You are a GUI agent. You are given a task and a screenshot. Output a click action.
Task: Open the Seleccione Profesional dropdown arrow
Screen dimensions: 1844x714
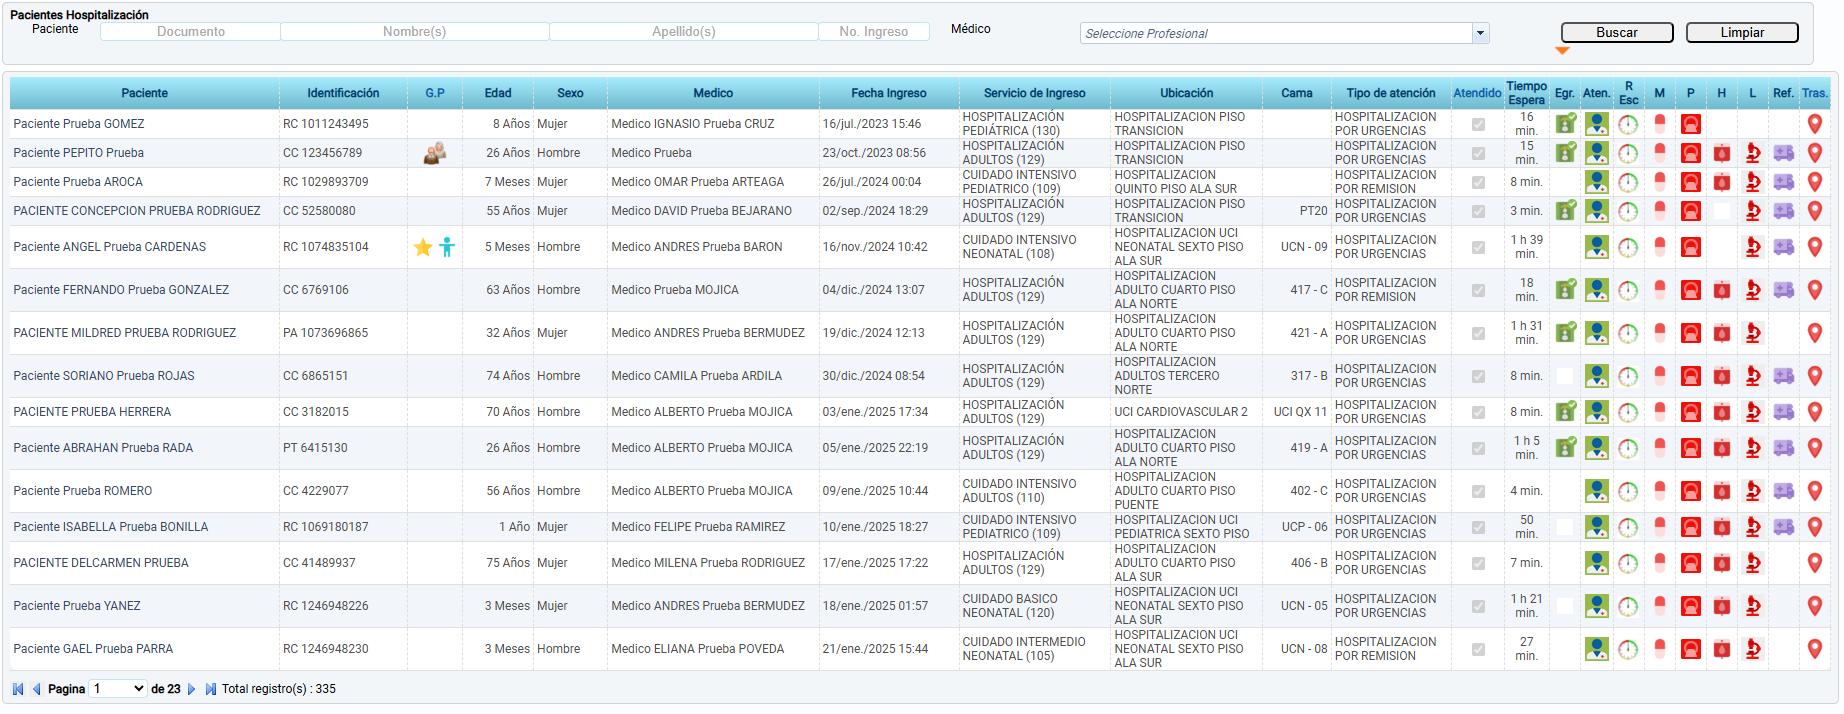1480,33
